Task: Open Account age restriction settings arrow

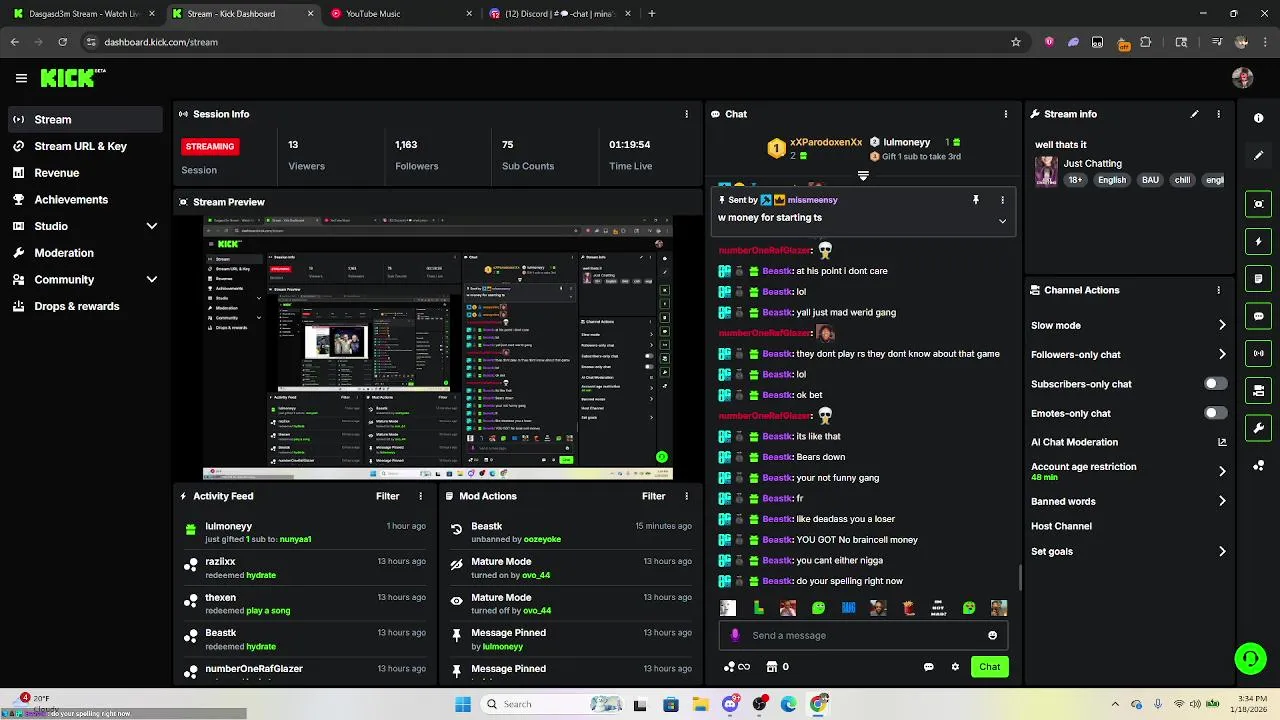Action: tap(1222, 471)
